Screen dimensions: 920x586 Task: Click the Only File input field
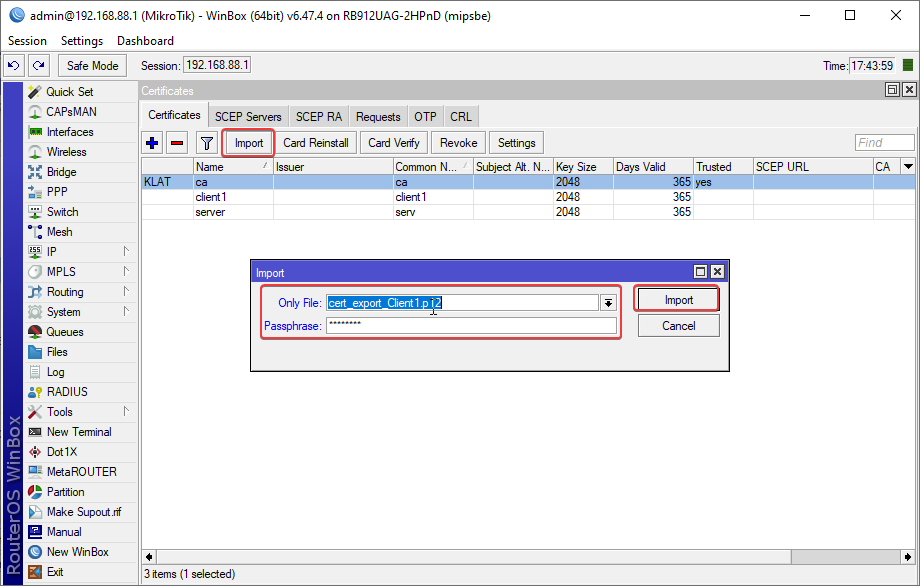(x=462, y=303)
